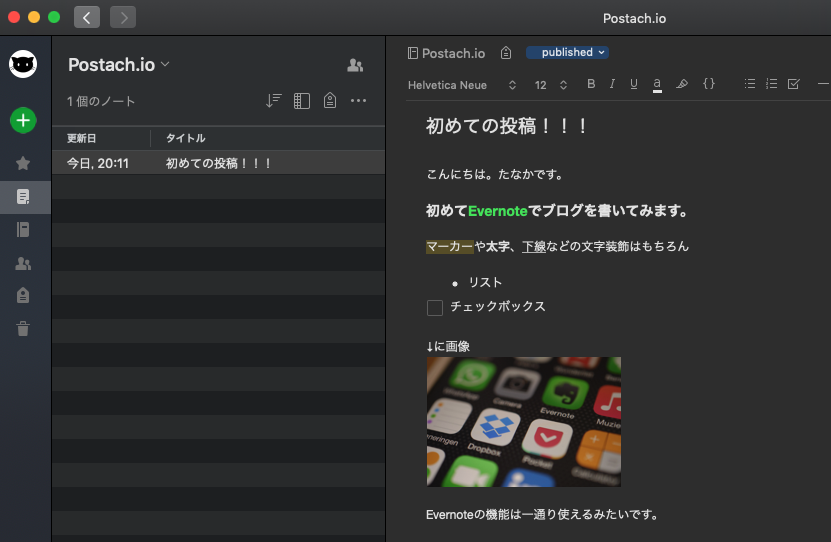Click the green new note plus button

(x=23, y=120)
